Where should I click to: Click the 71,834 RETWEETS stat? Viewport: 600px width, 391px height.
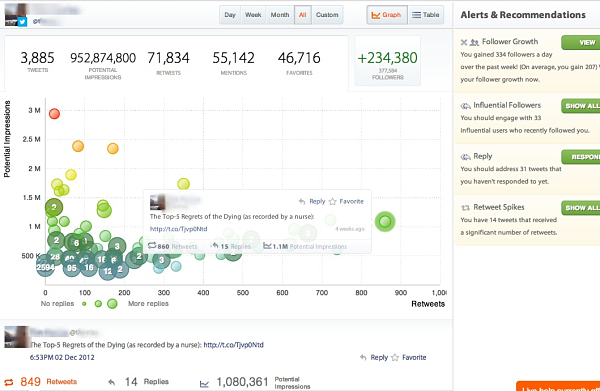[x=168, y=63]
